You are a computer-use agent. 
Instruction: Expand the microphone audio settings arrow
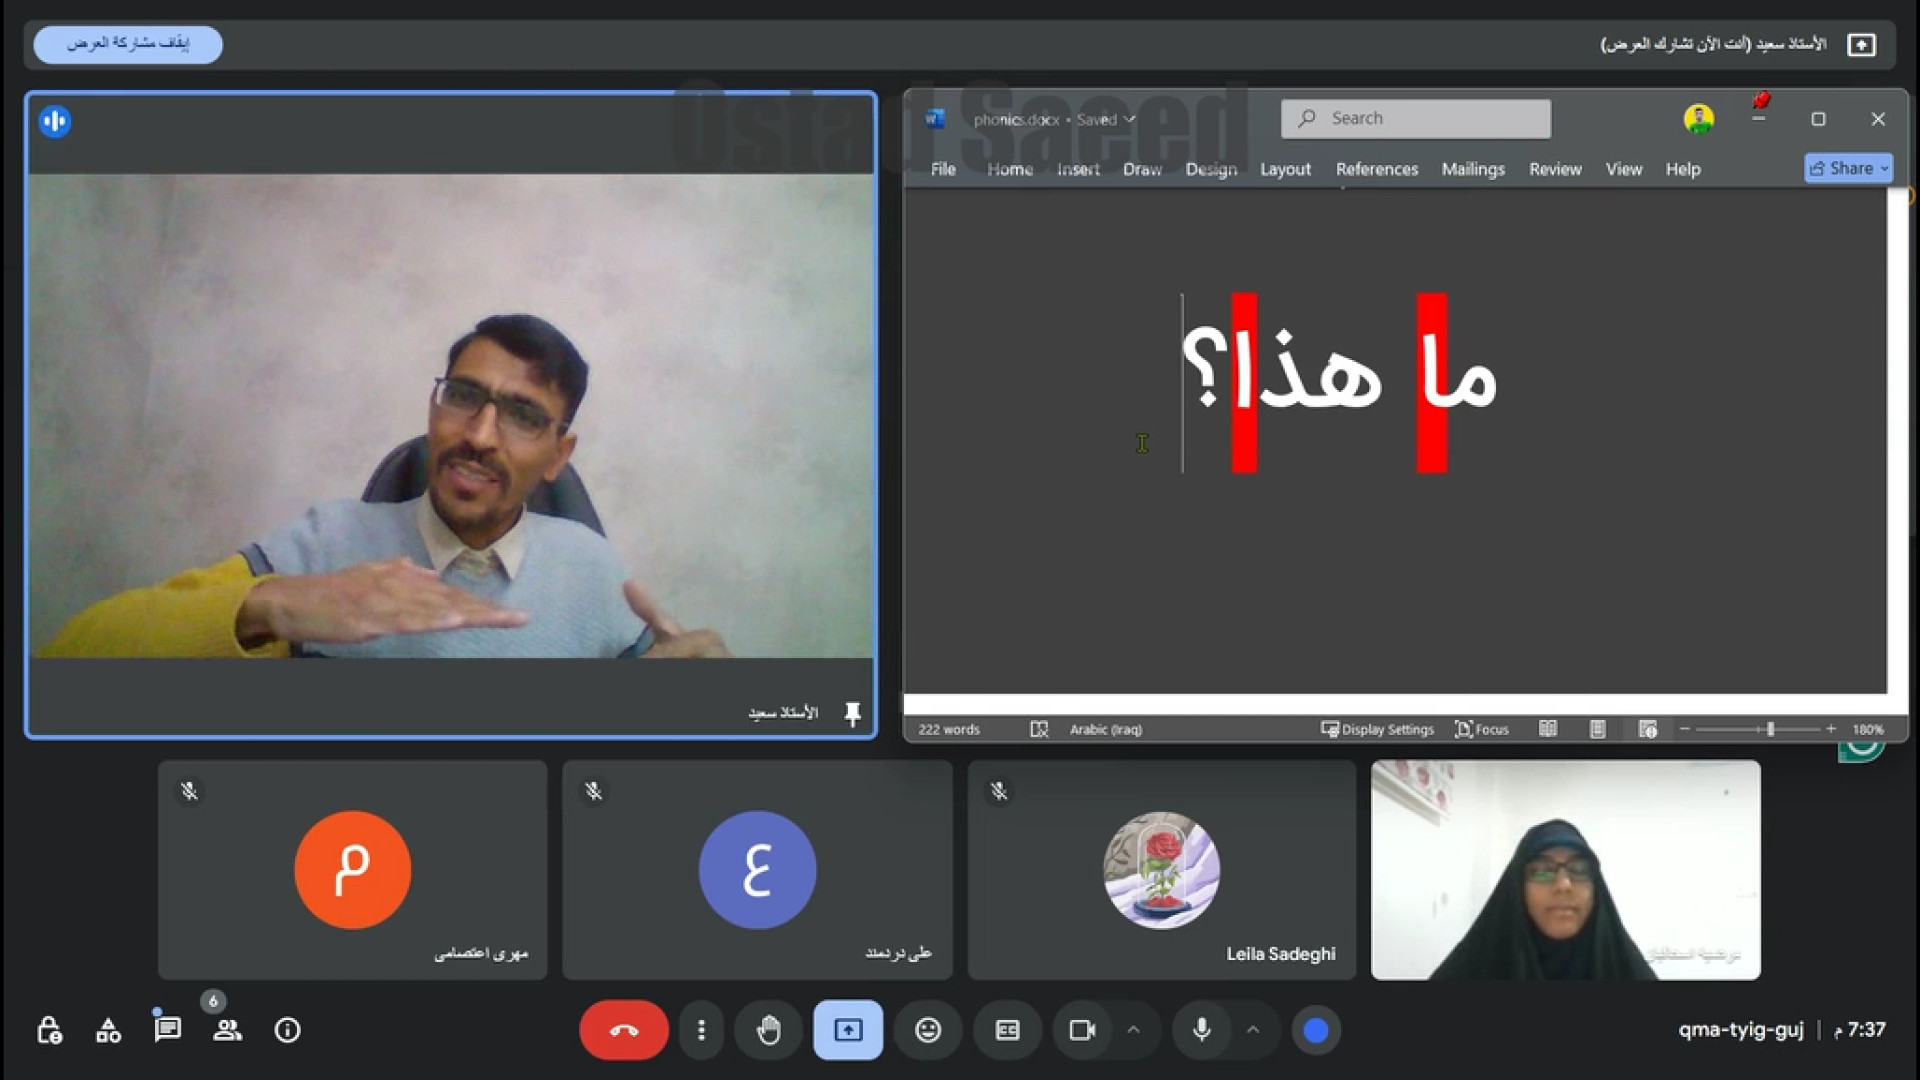coord(1253,1030)
